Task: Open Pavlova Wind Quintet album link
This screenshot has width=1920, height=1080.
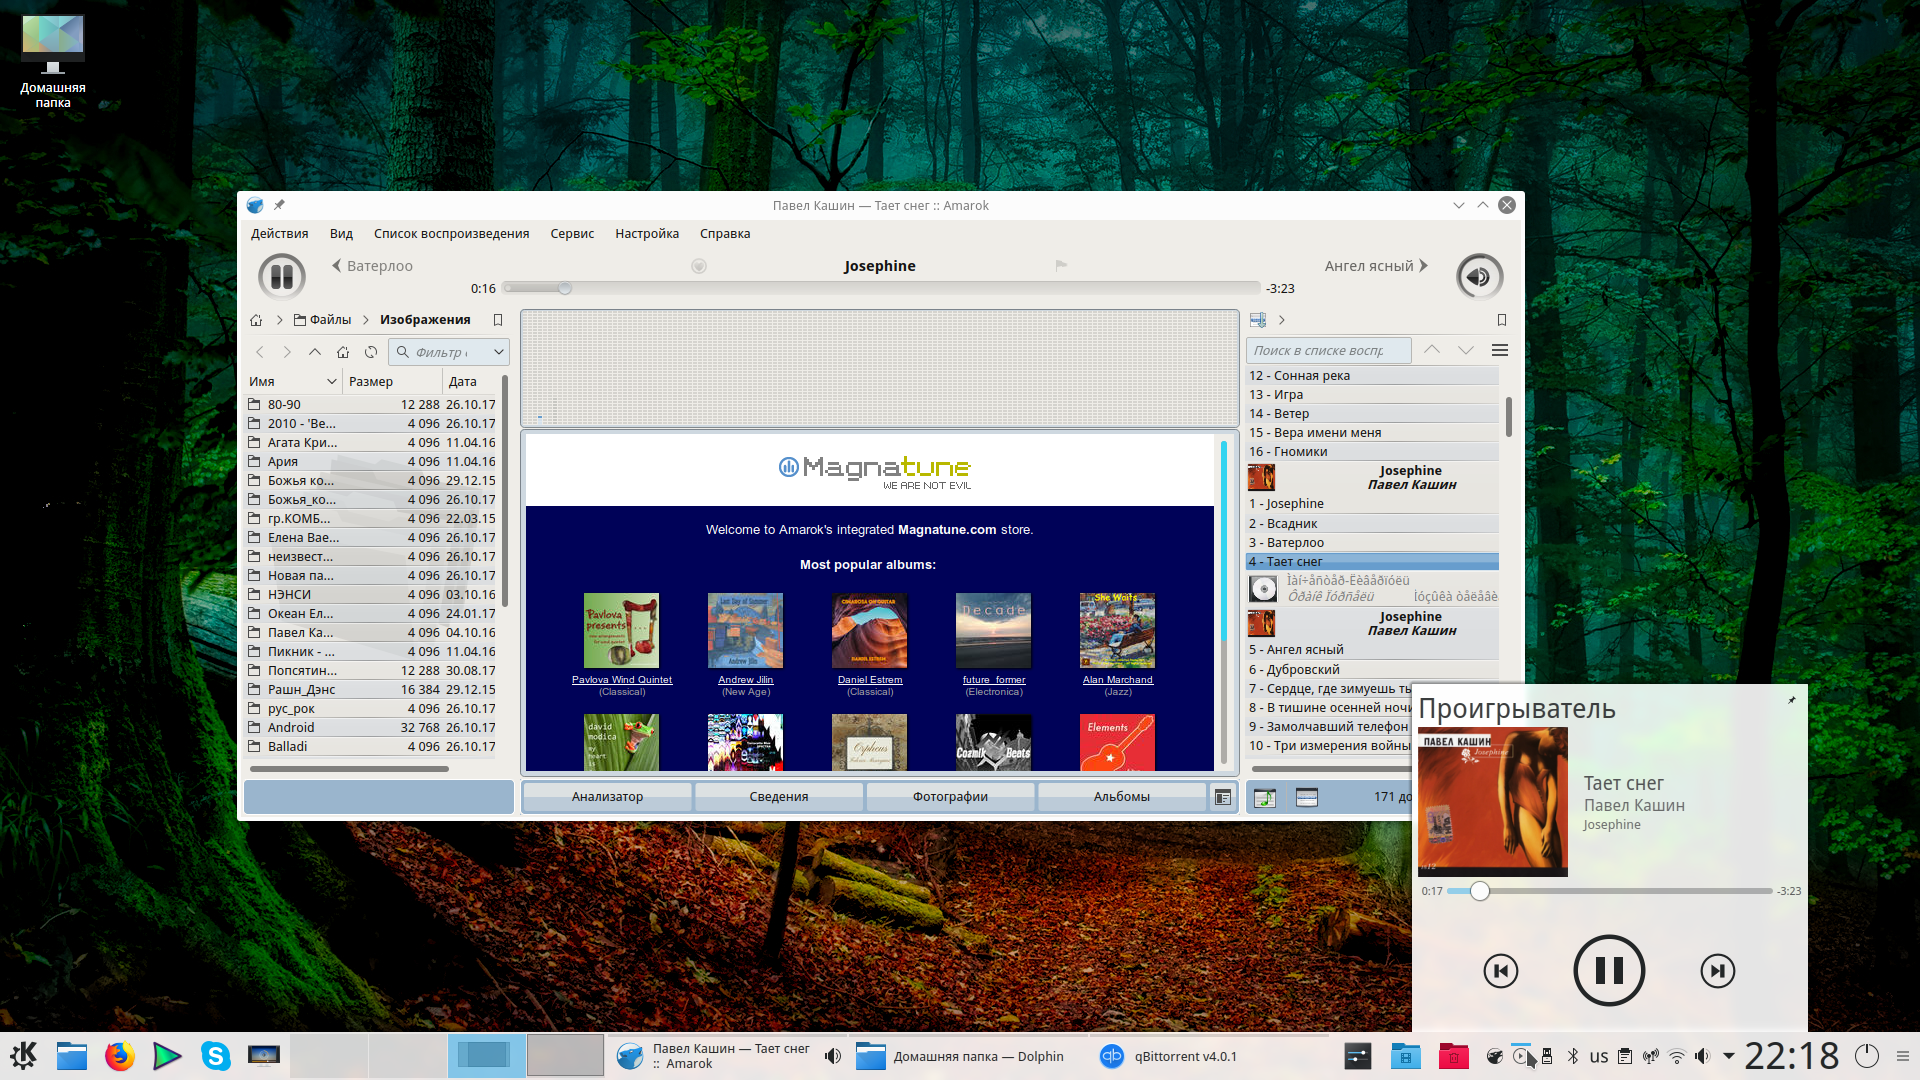Action: coord(621,680)
